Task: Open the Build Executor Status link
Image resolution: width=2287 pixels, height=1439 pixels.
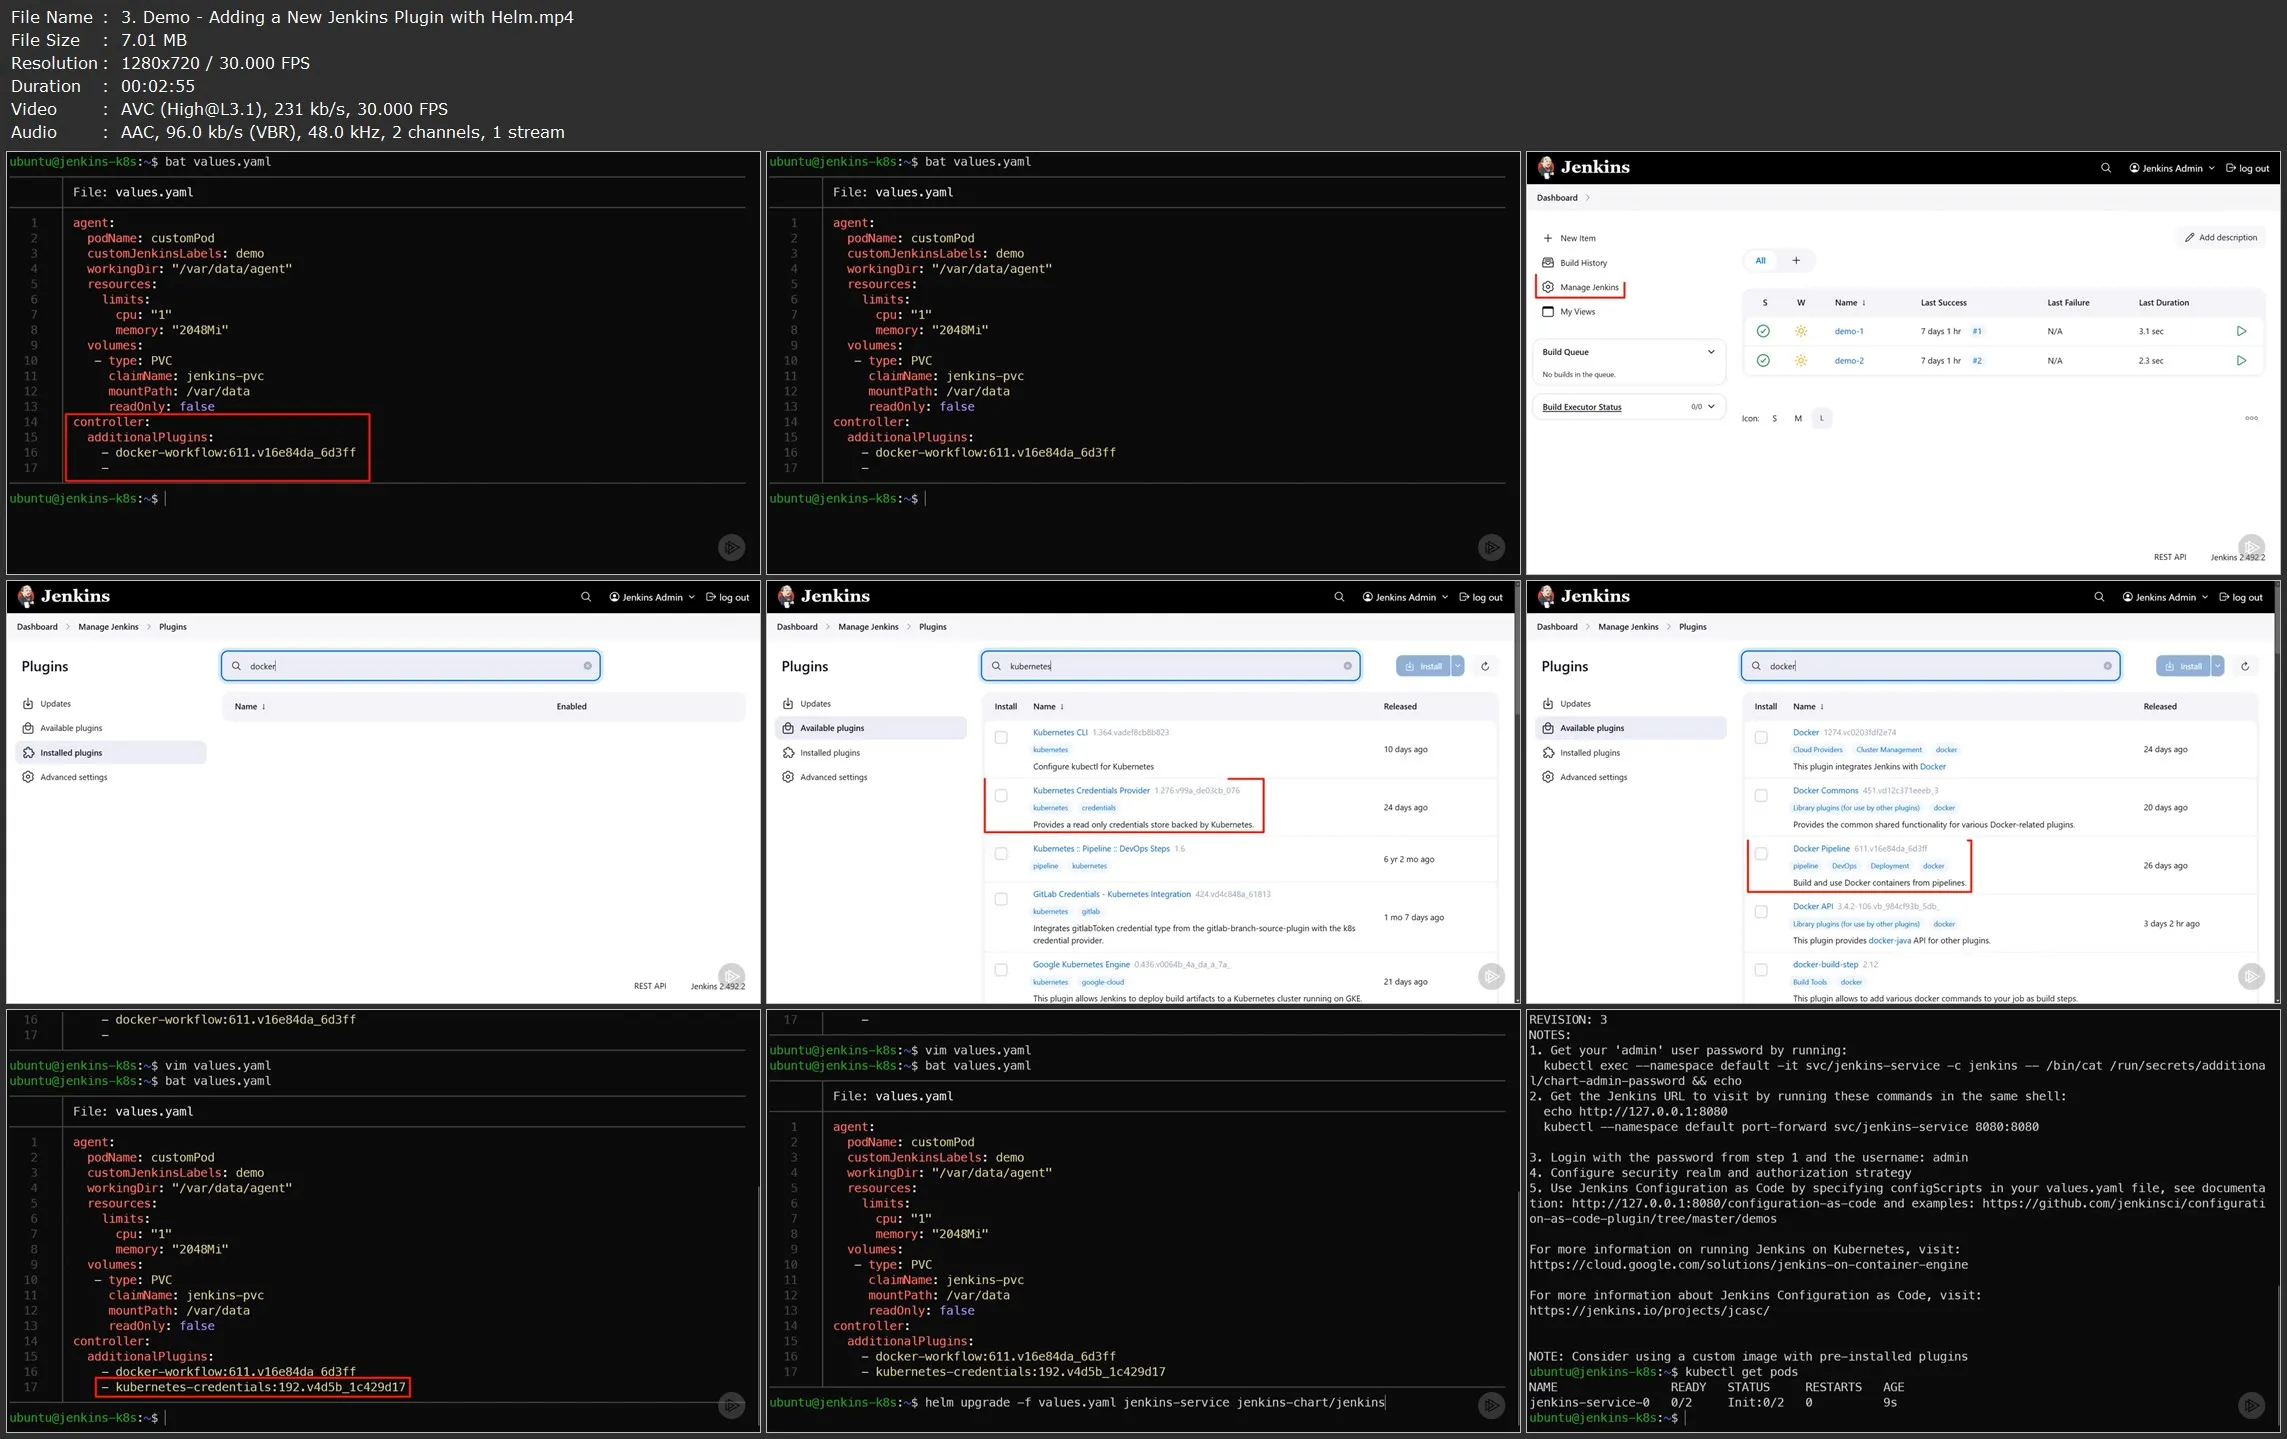Action: (1582, 407)
